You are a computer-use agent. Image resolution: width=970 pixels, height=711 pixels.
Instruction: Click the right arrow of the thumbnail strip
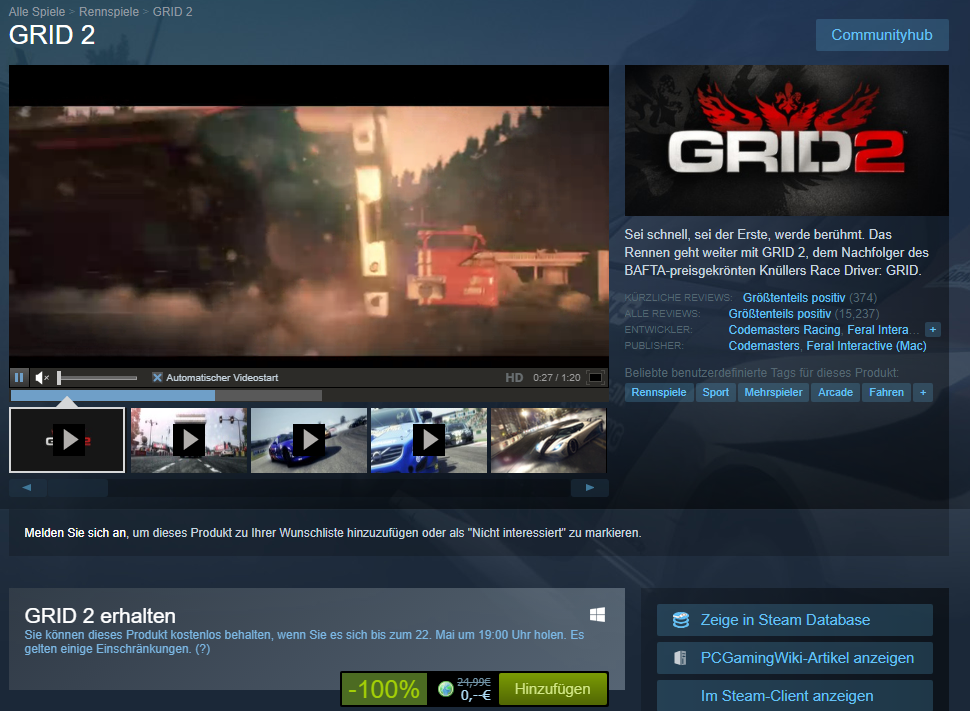[590, 488]
